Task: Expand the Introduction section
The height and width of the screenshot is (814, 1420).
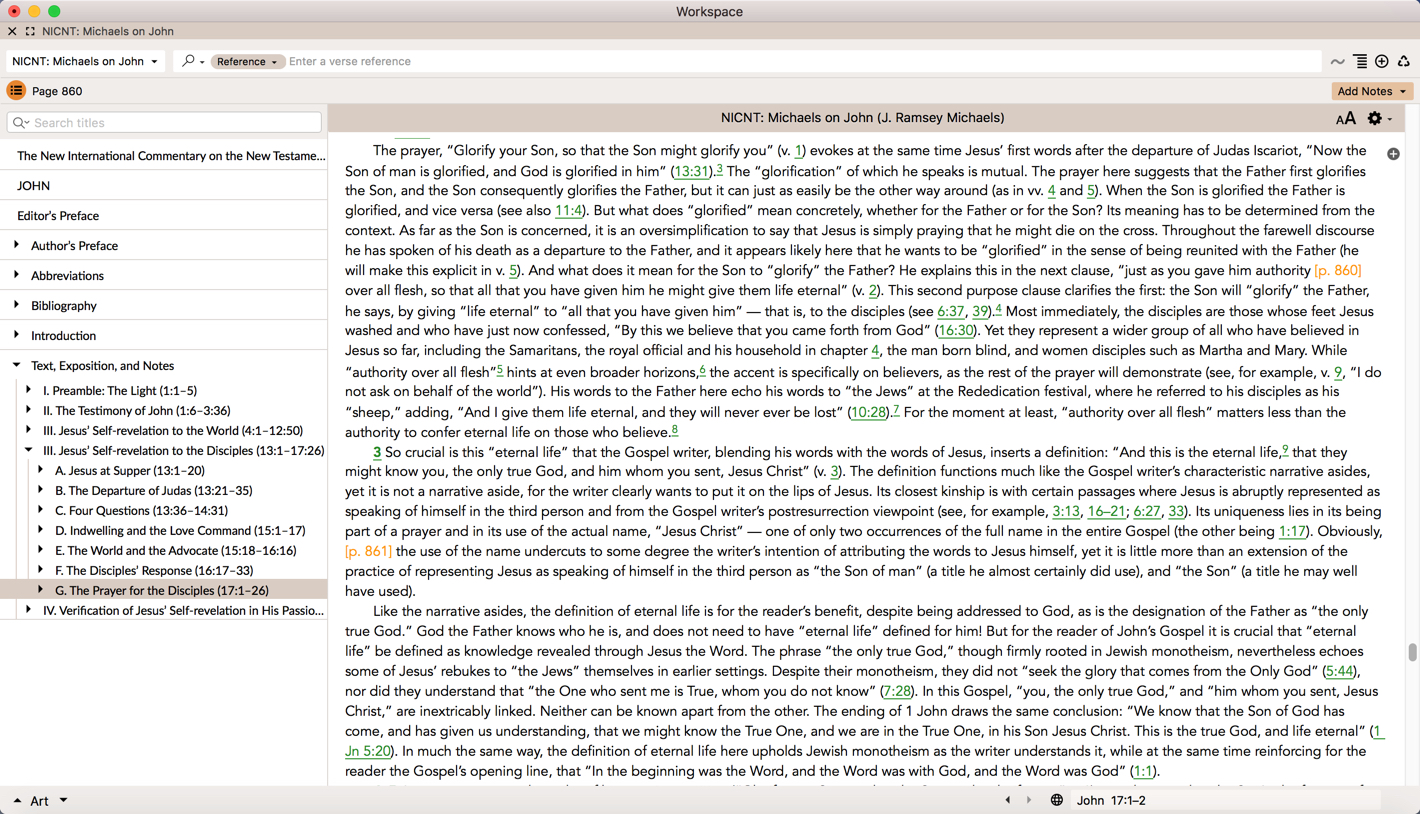Action: click(17, 335)
